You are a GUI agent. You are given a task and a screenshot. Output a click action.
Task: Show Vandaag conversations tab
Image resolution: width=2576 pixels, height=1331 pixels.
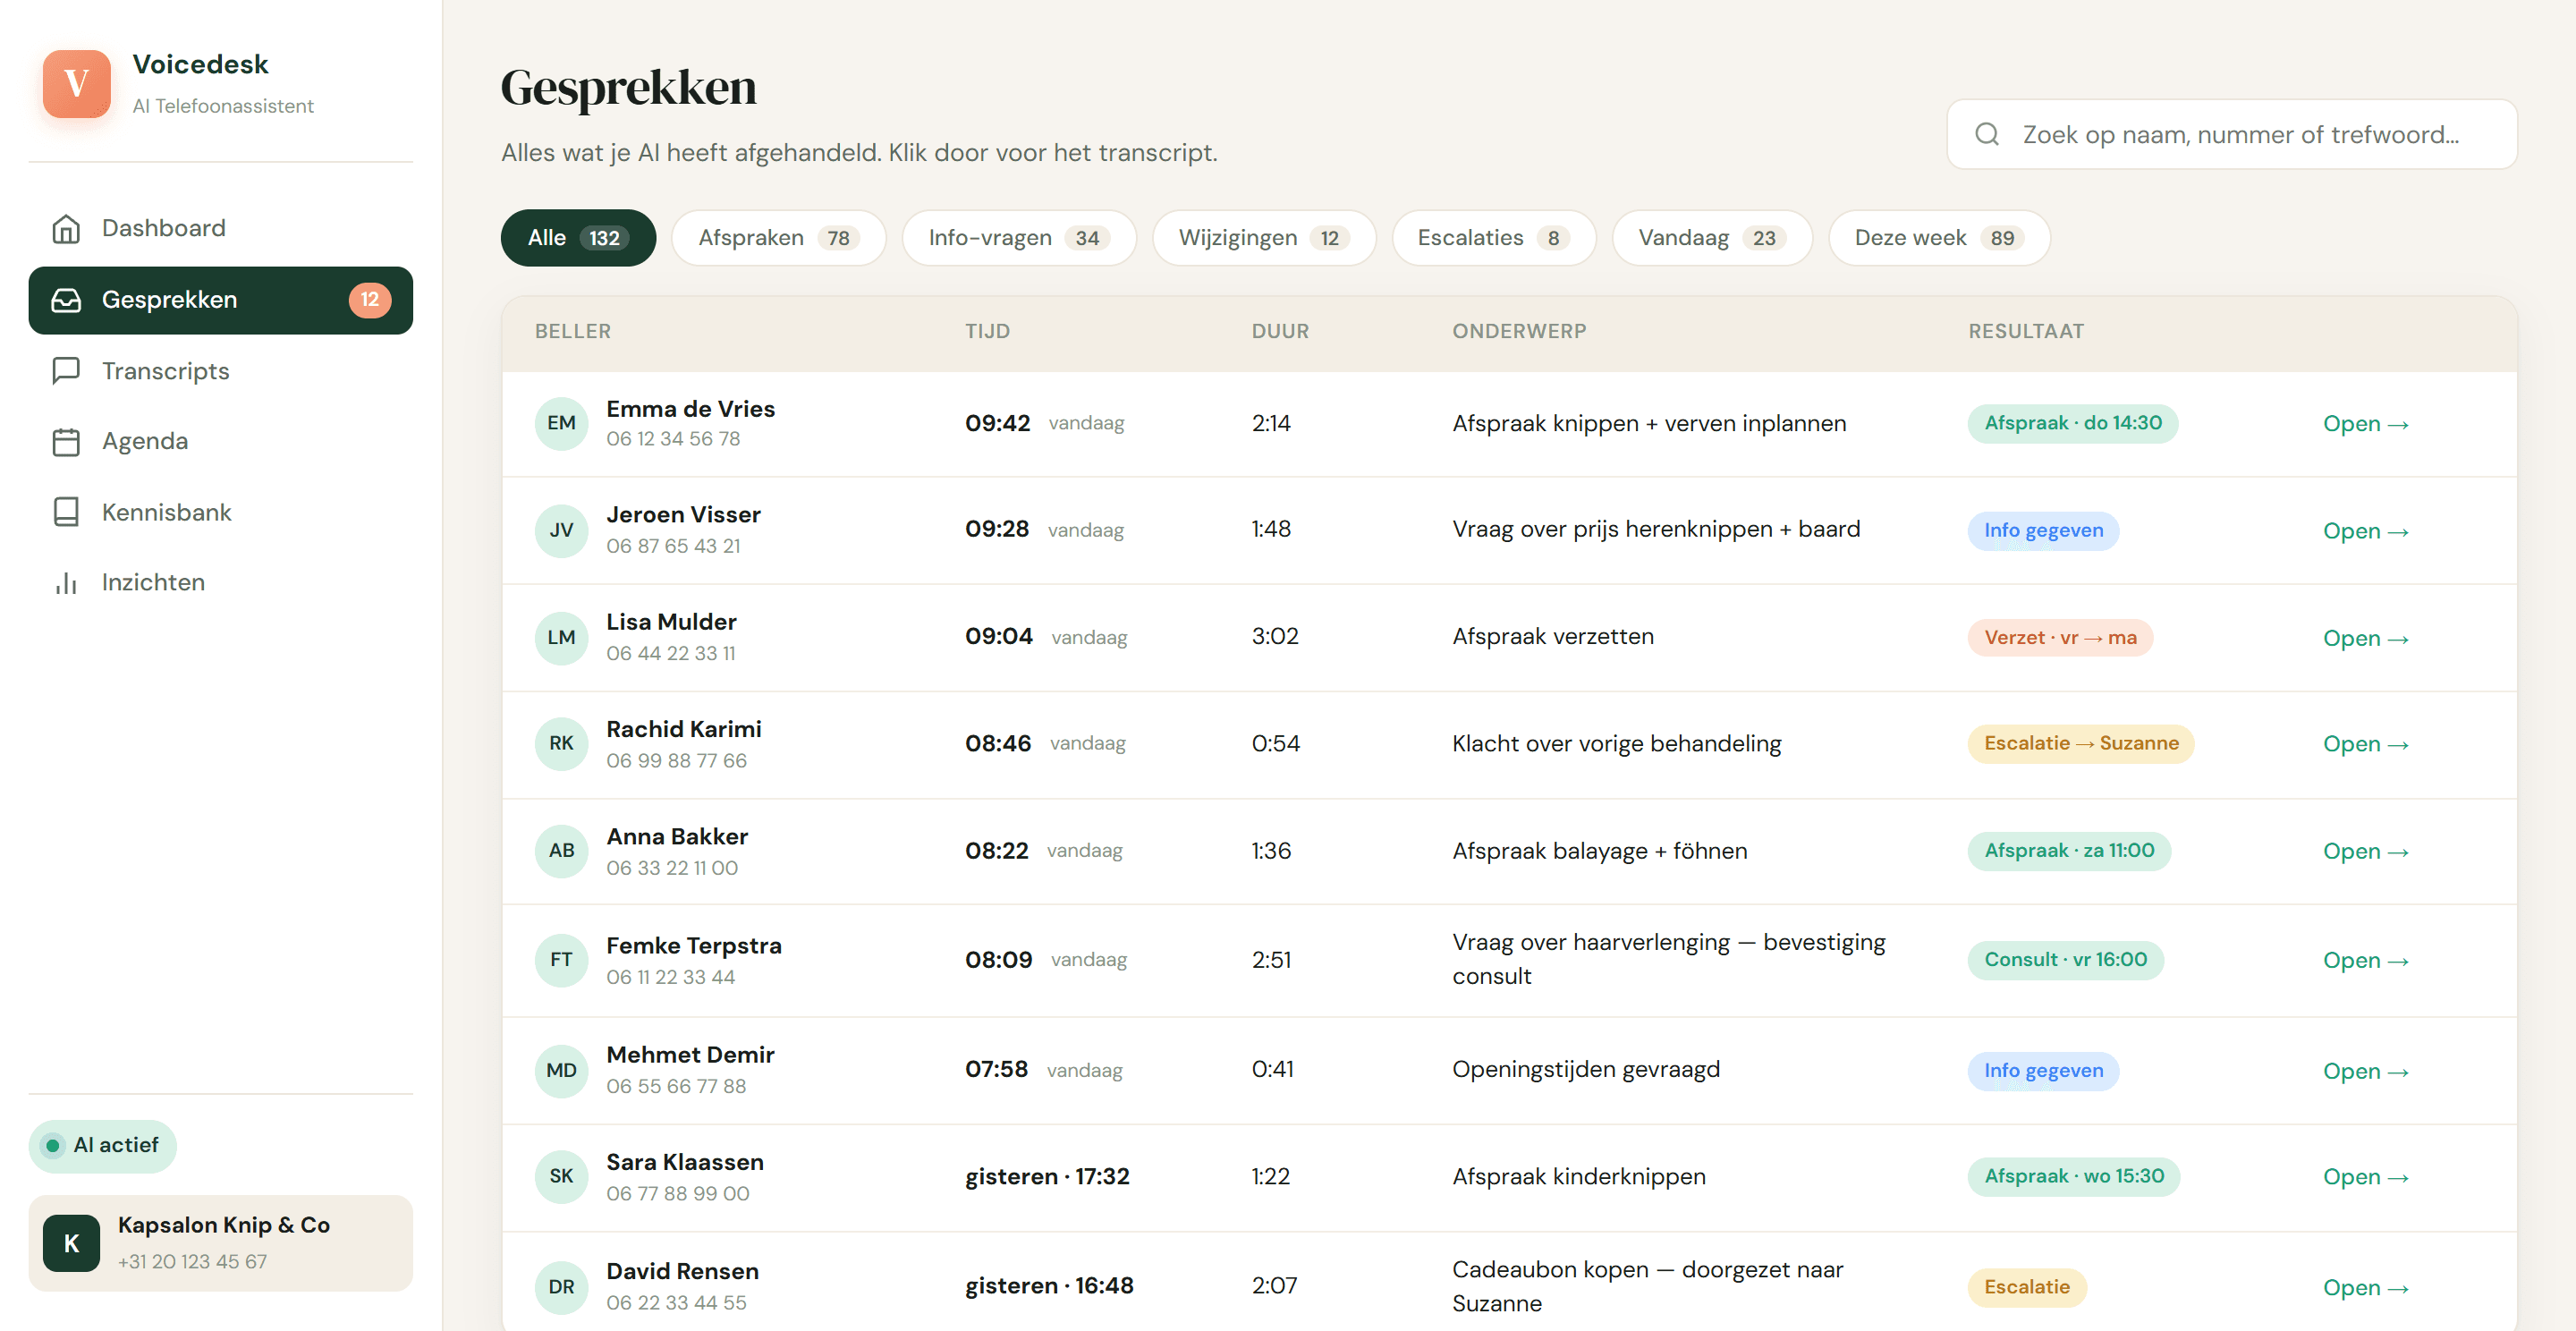coord(1711,238)
